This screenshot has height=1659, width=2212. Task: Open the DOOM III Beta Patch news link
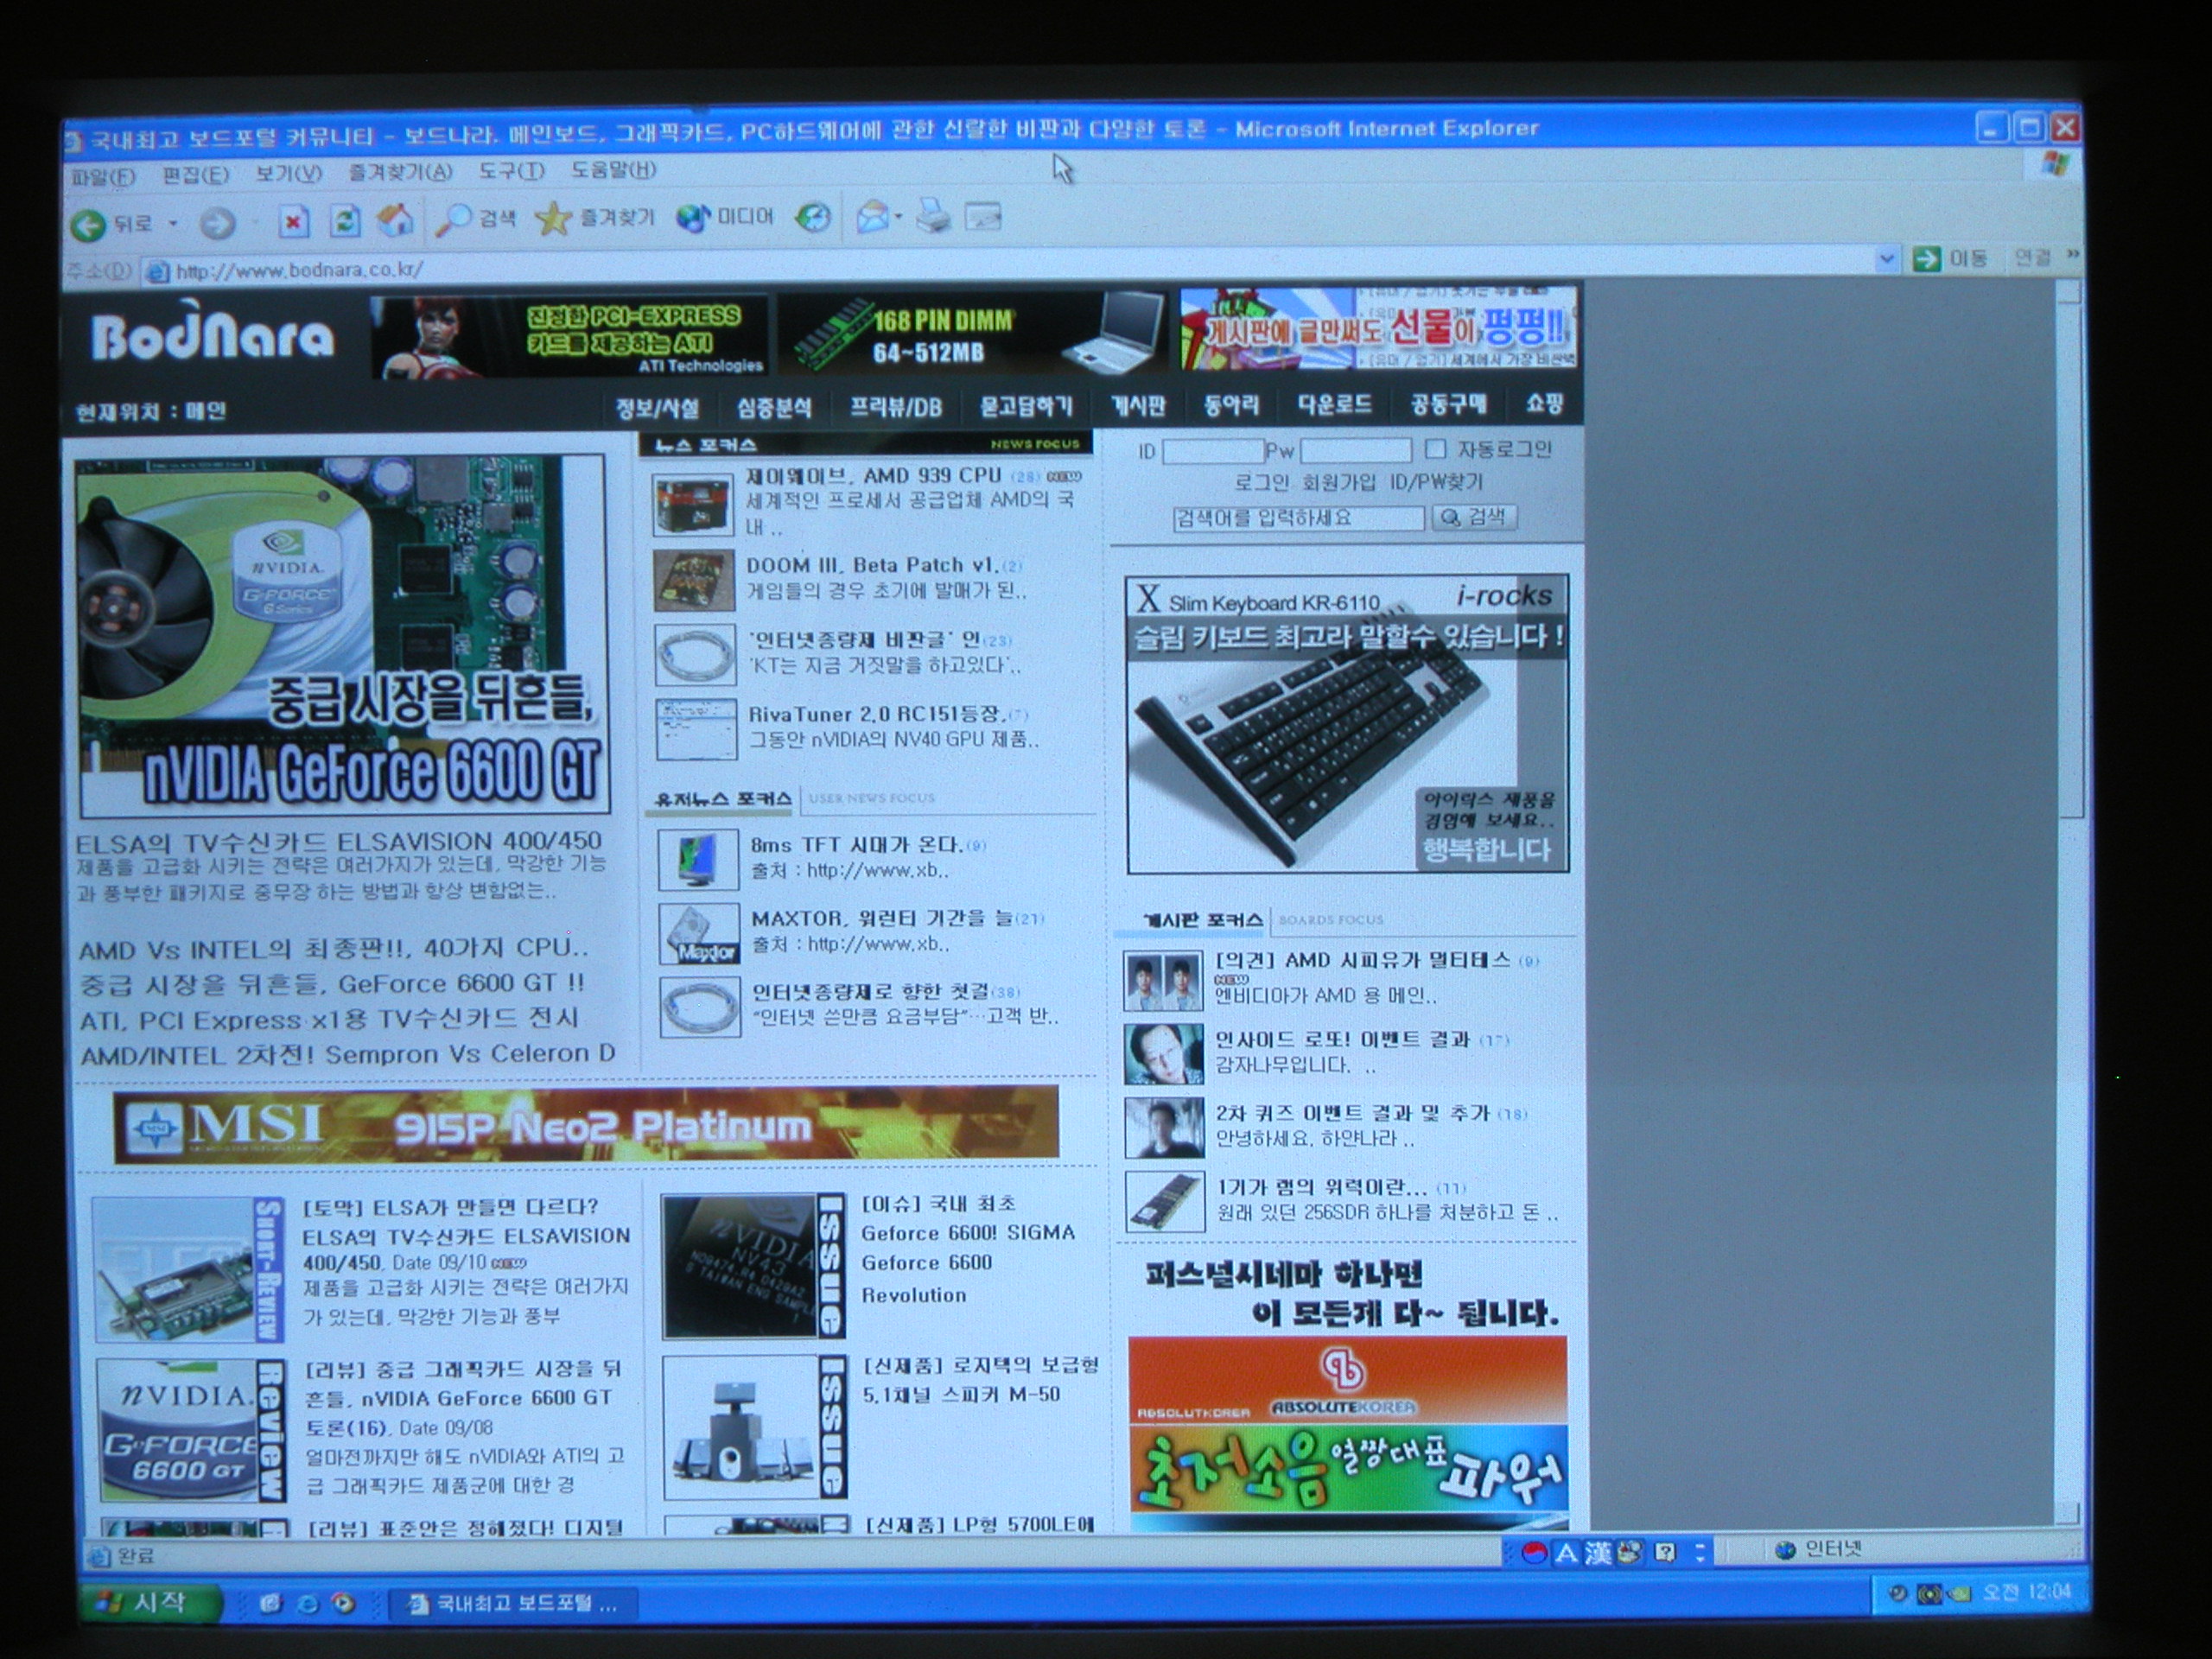pyautogui.click(x=871, y=565)
